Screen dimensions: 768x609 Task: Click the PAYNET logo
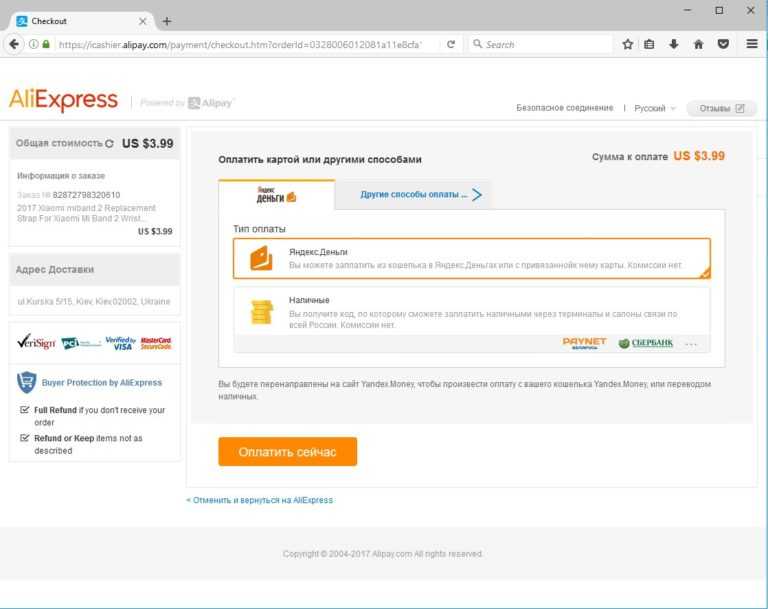(584, 343)
